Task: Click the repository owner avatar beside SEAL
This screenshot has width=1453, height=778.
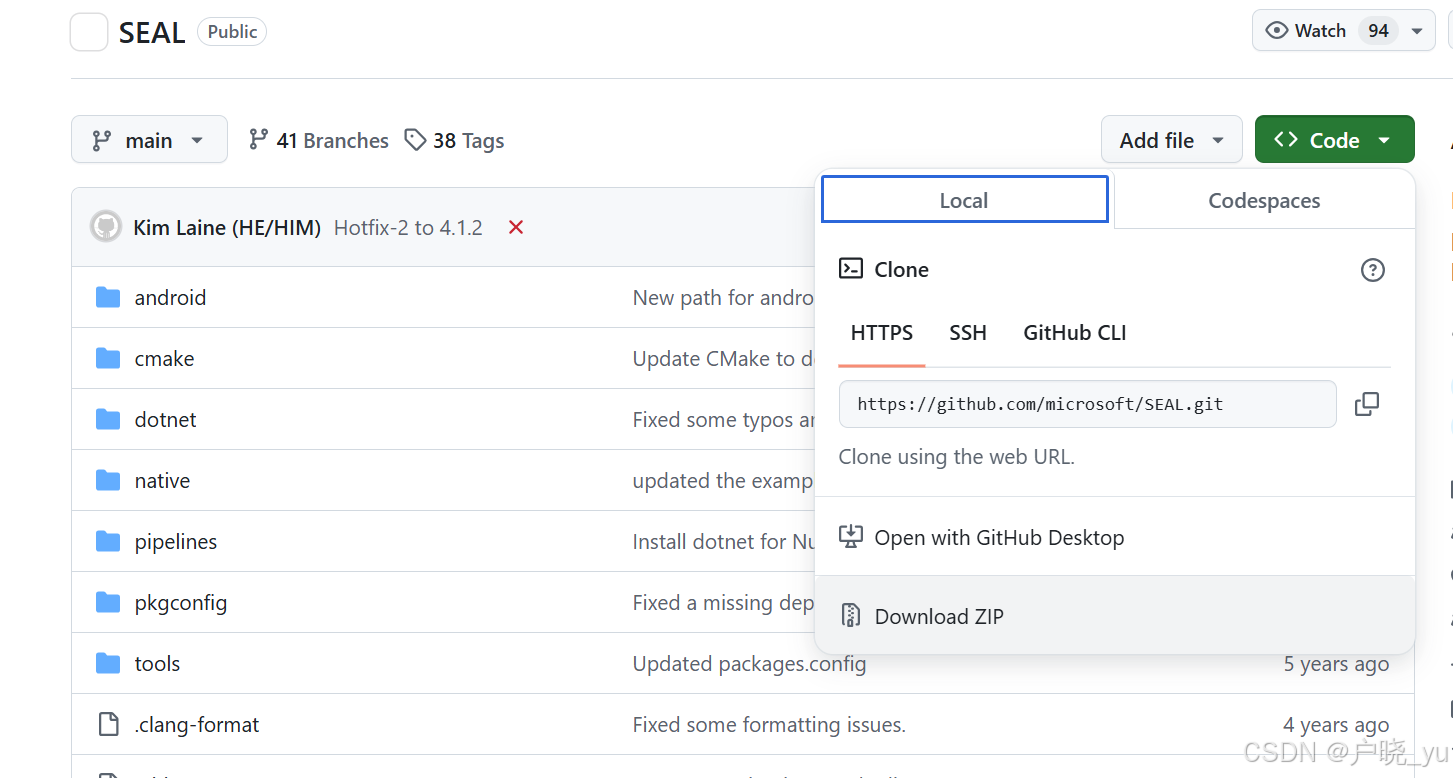Action: (x=88, y=32)
